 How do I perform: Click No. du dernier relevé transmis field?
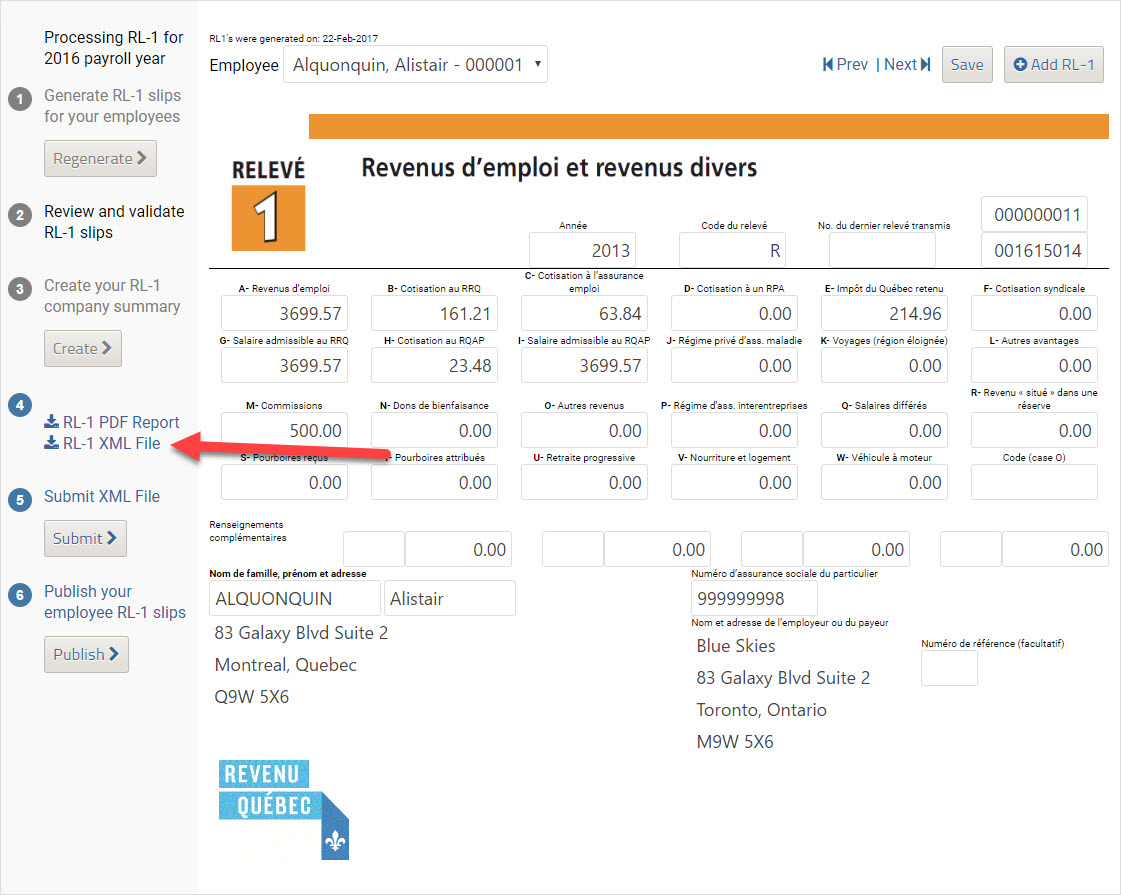[882, 250]
